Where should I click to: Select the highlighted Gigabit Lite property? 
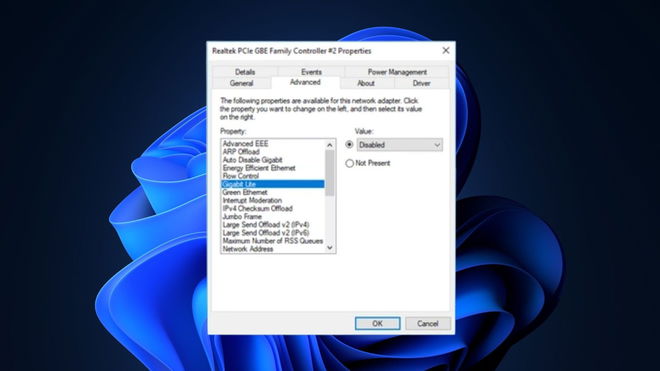273,184
